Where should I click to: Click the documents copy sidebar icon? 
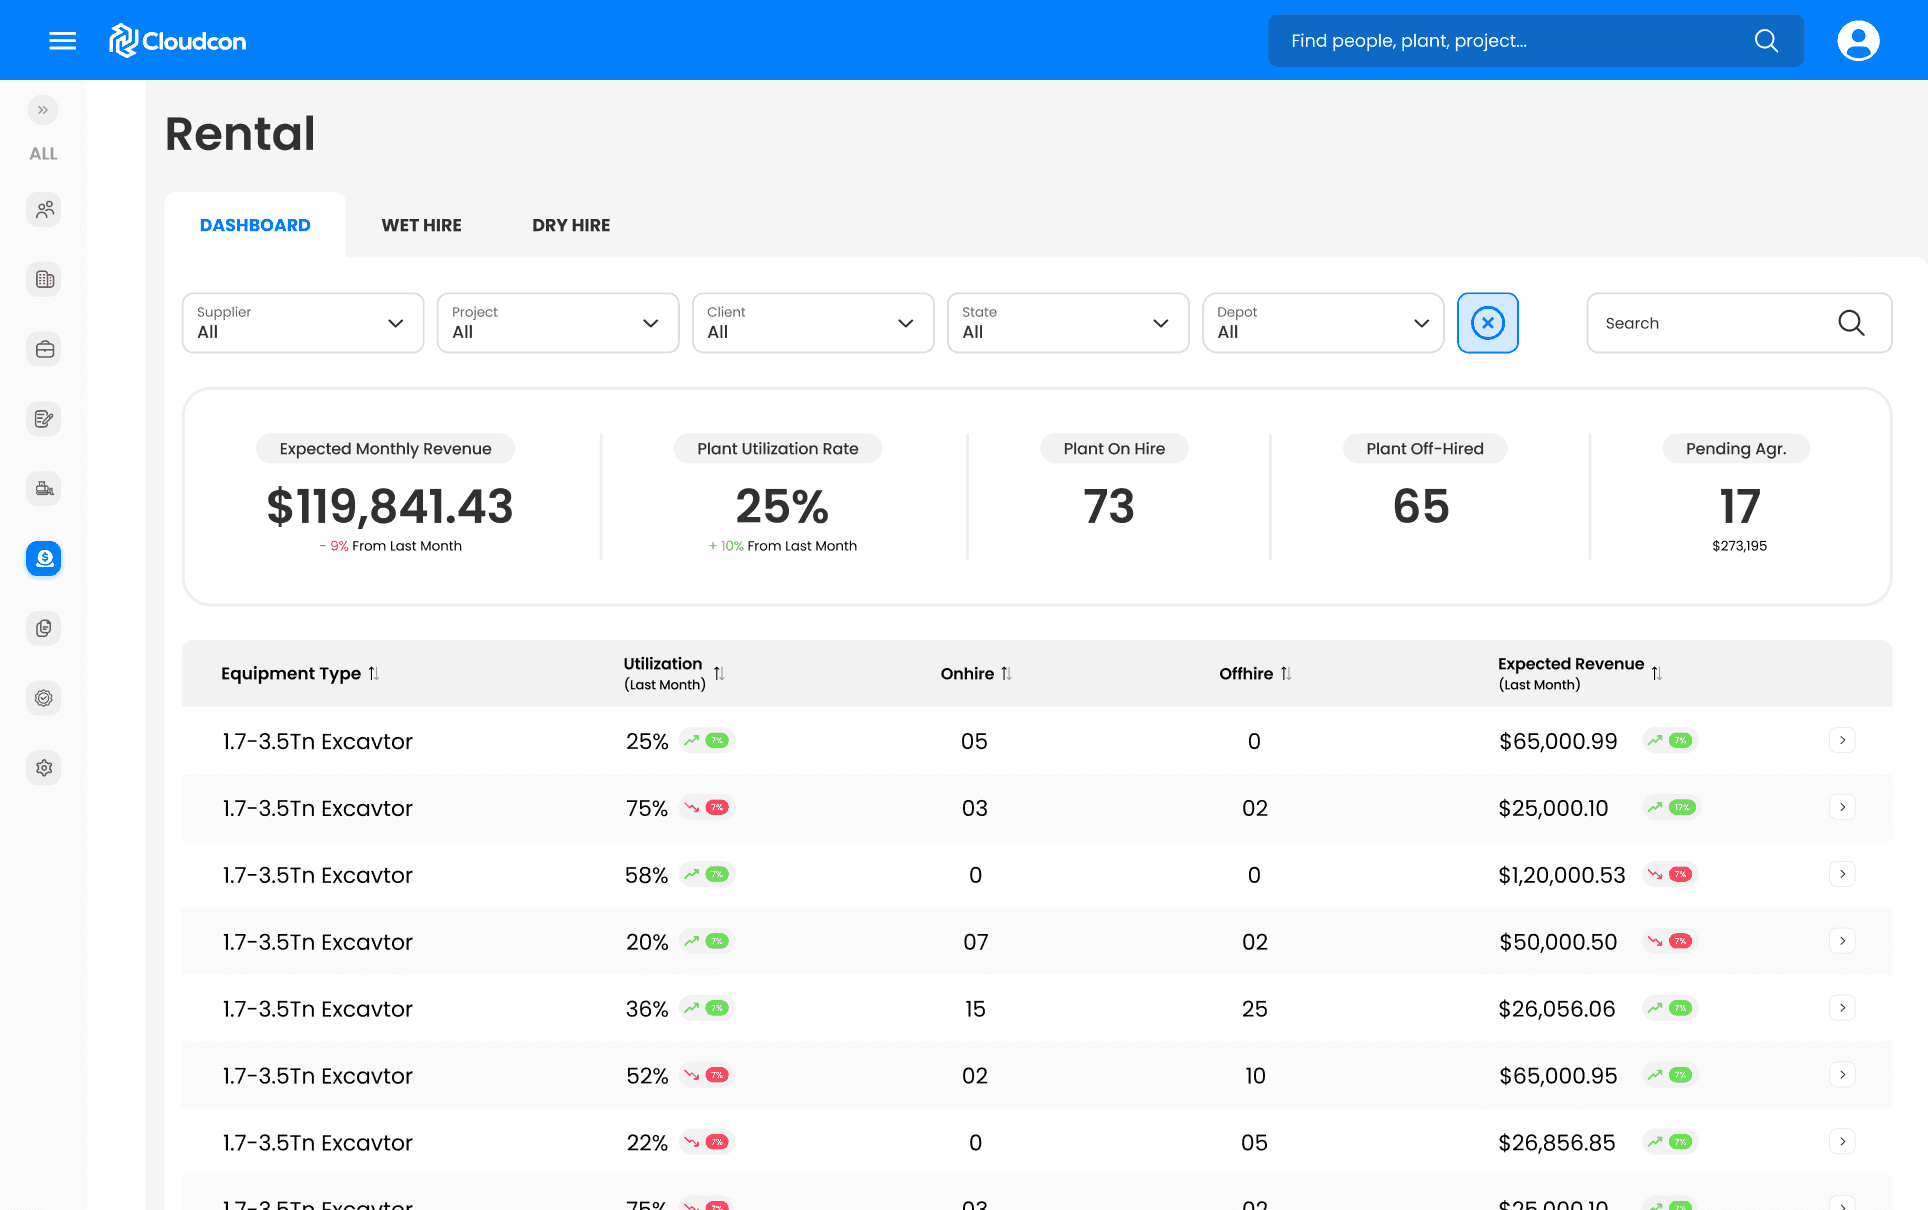pyautogui.click(x=44, y=628)
